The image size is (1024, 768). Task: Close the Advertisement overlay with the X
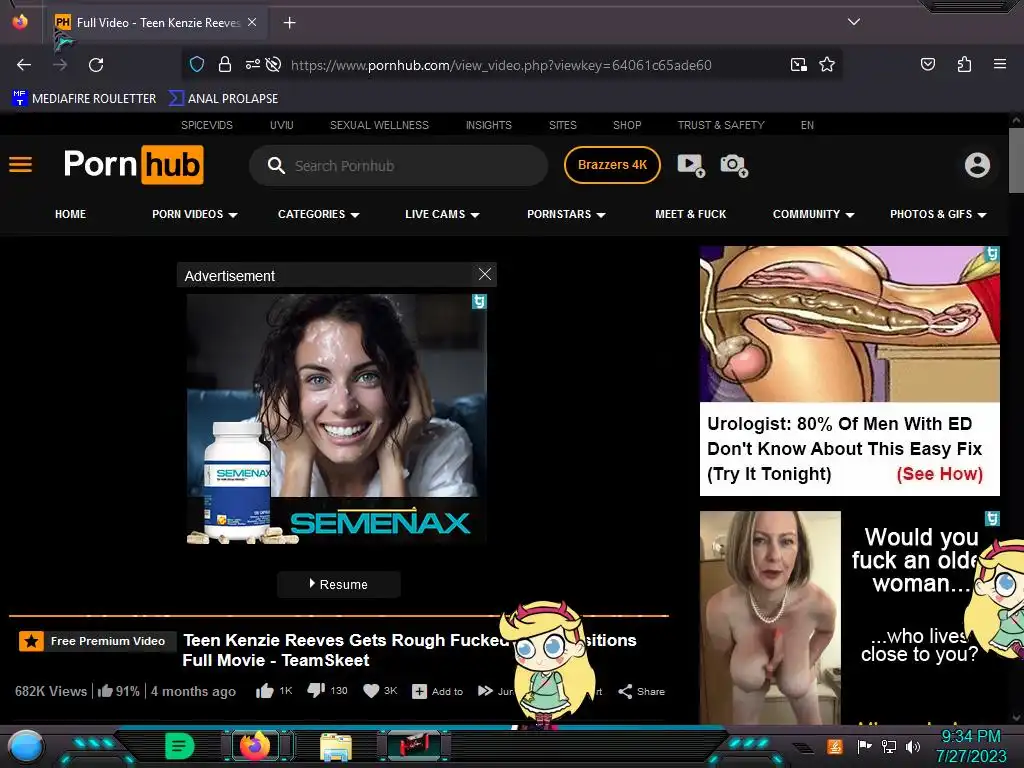[485, 274]
